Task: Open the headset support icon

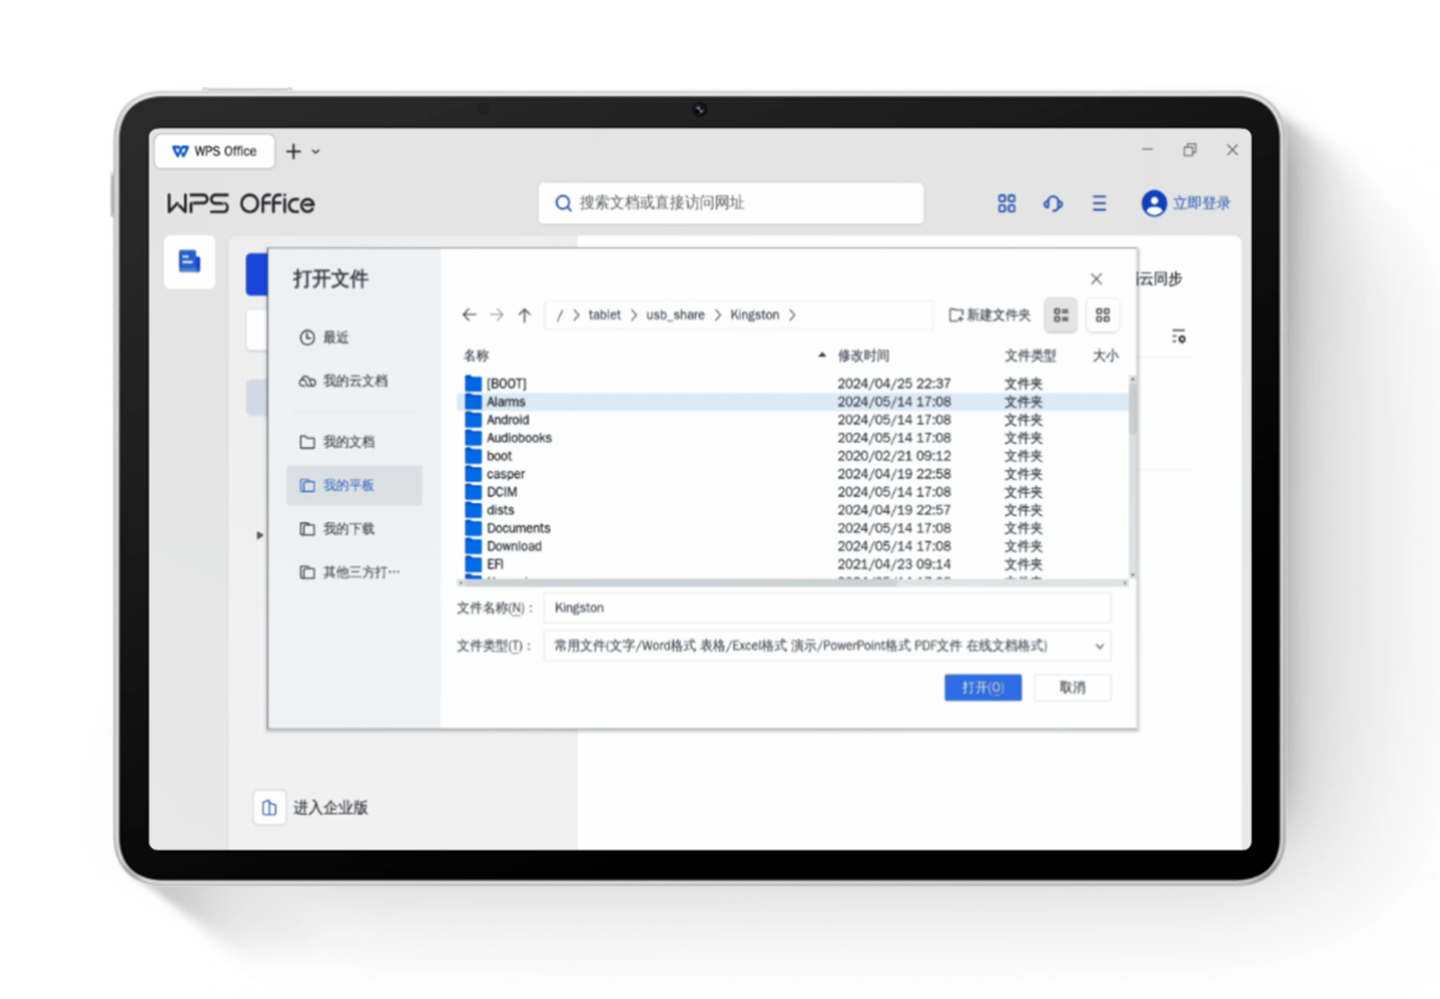Action: point(1053,203)
